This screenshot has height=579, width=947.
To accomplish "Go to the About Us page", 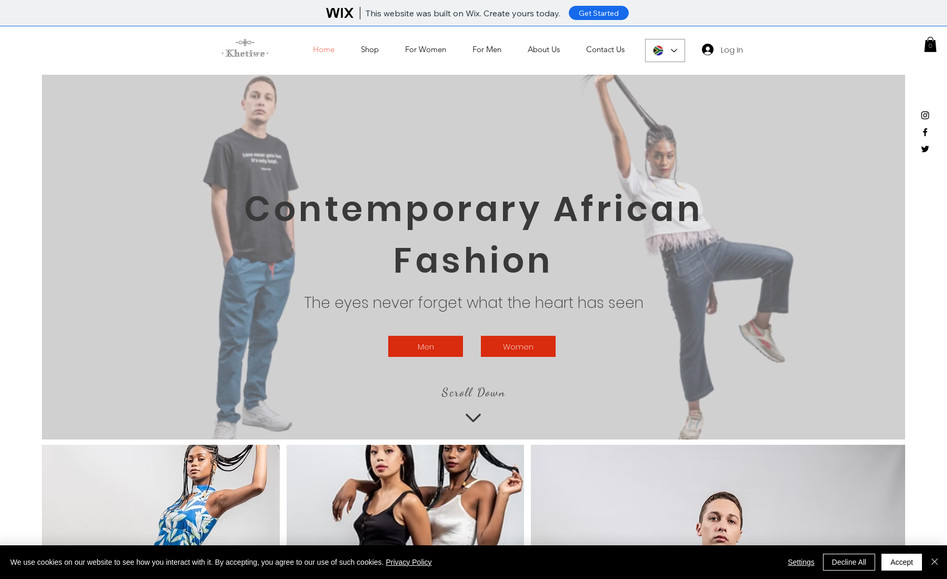I will tap(544, 50).
